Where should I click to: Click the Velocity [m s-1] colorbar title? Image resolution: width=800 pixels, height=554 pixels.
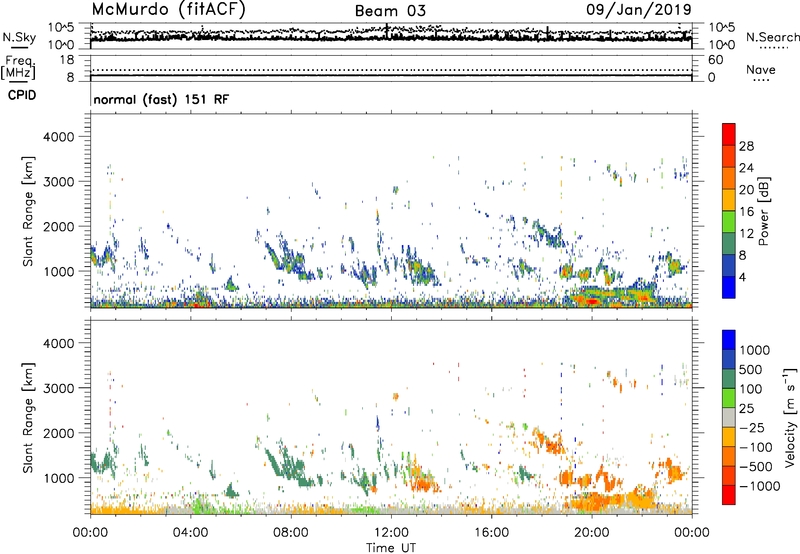click(x=790, y=417)
